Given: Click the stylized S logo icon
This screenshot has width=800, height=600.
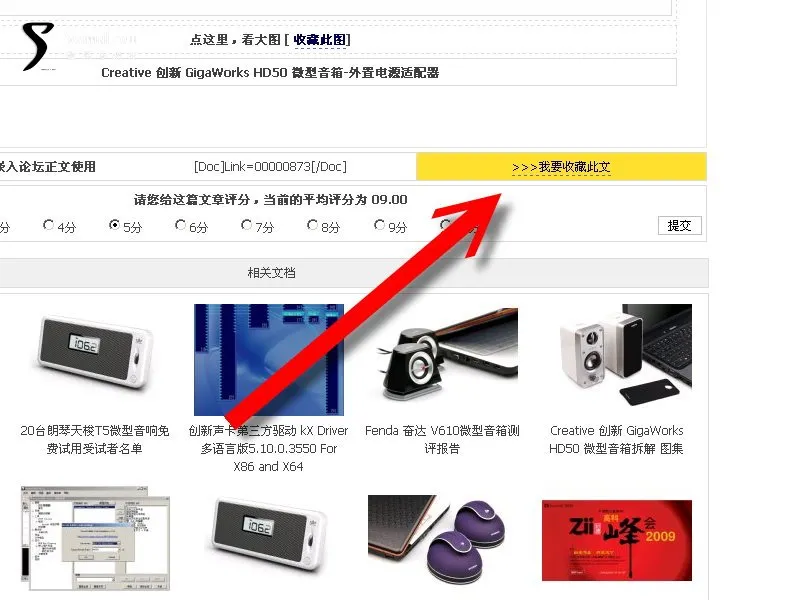Looking at the screenshot, I should 38,46.
